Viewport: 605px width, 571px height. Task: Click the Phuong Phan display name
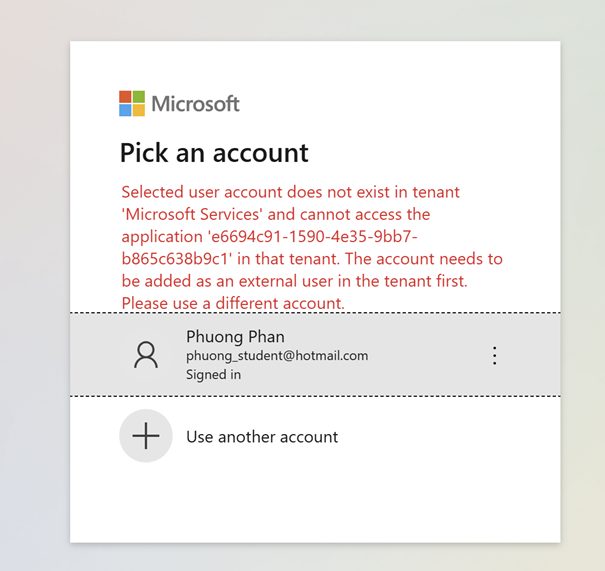tap(235, 337)
